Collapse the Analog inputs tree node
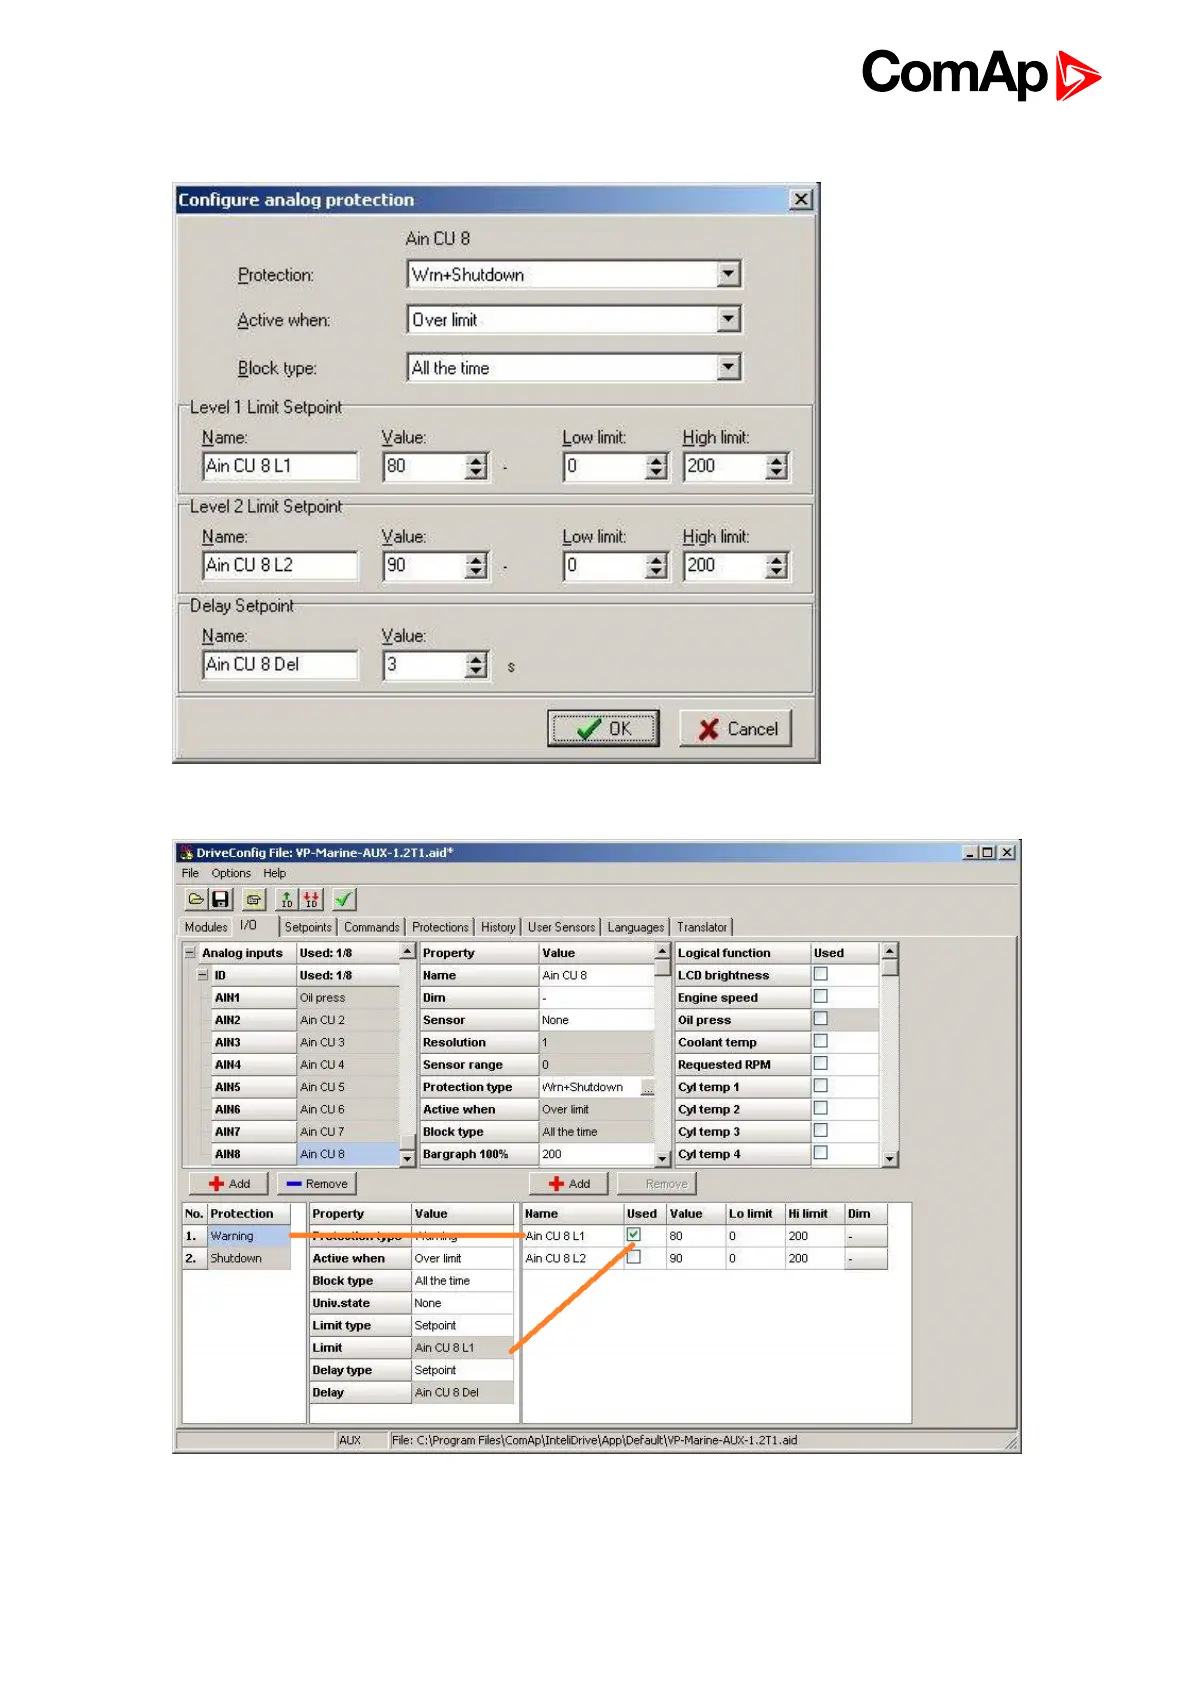The height and width of the screenshot is (1684, 1191). click(x=190, y=953)
